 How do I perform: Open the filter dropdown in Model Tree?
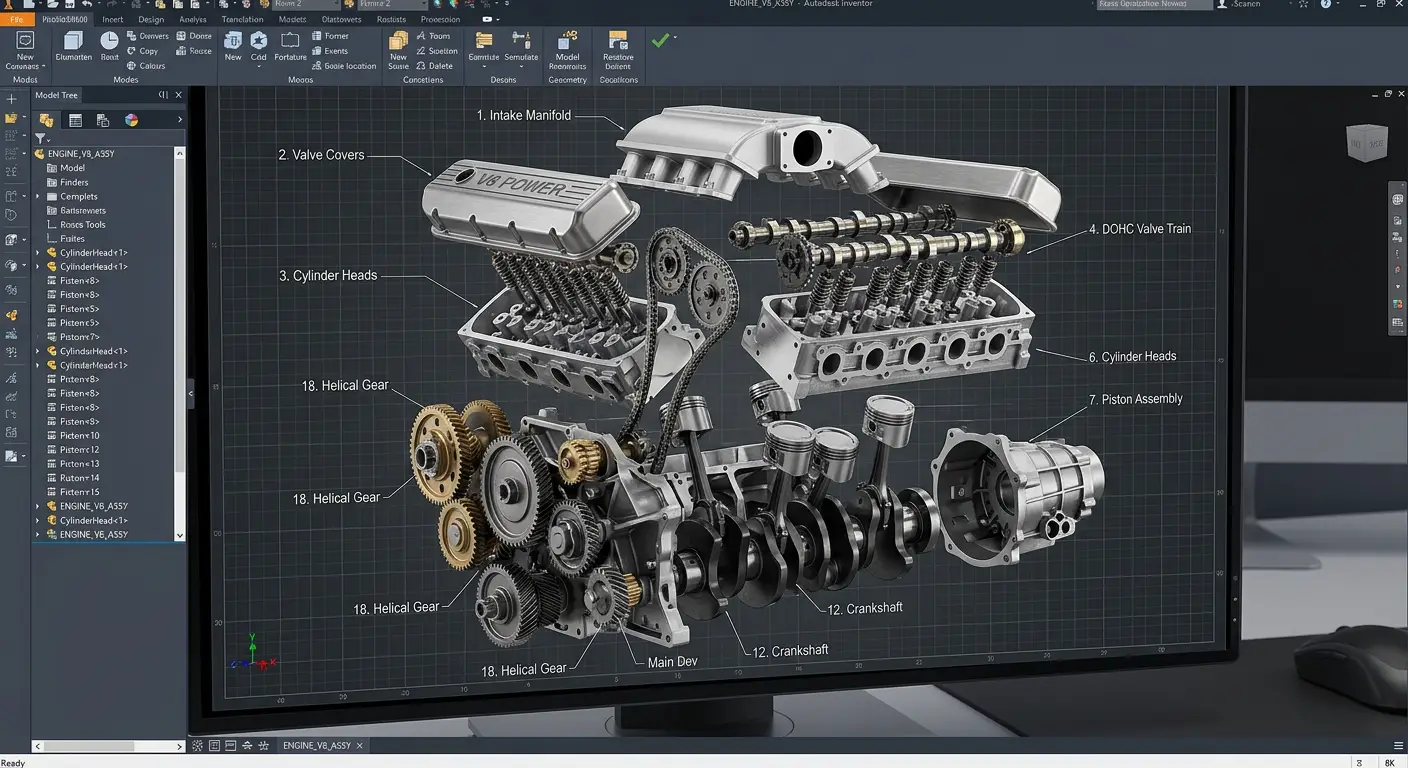tap(43, 138)
